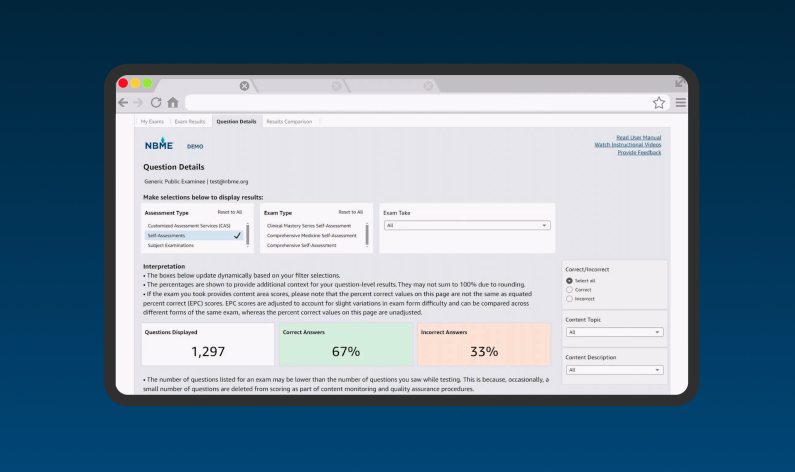Image resolution: width=795 pixels, height=472 pixels.
Task: Select Comprehensive Self-Assessment exam type
Action: pos(301,245)
